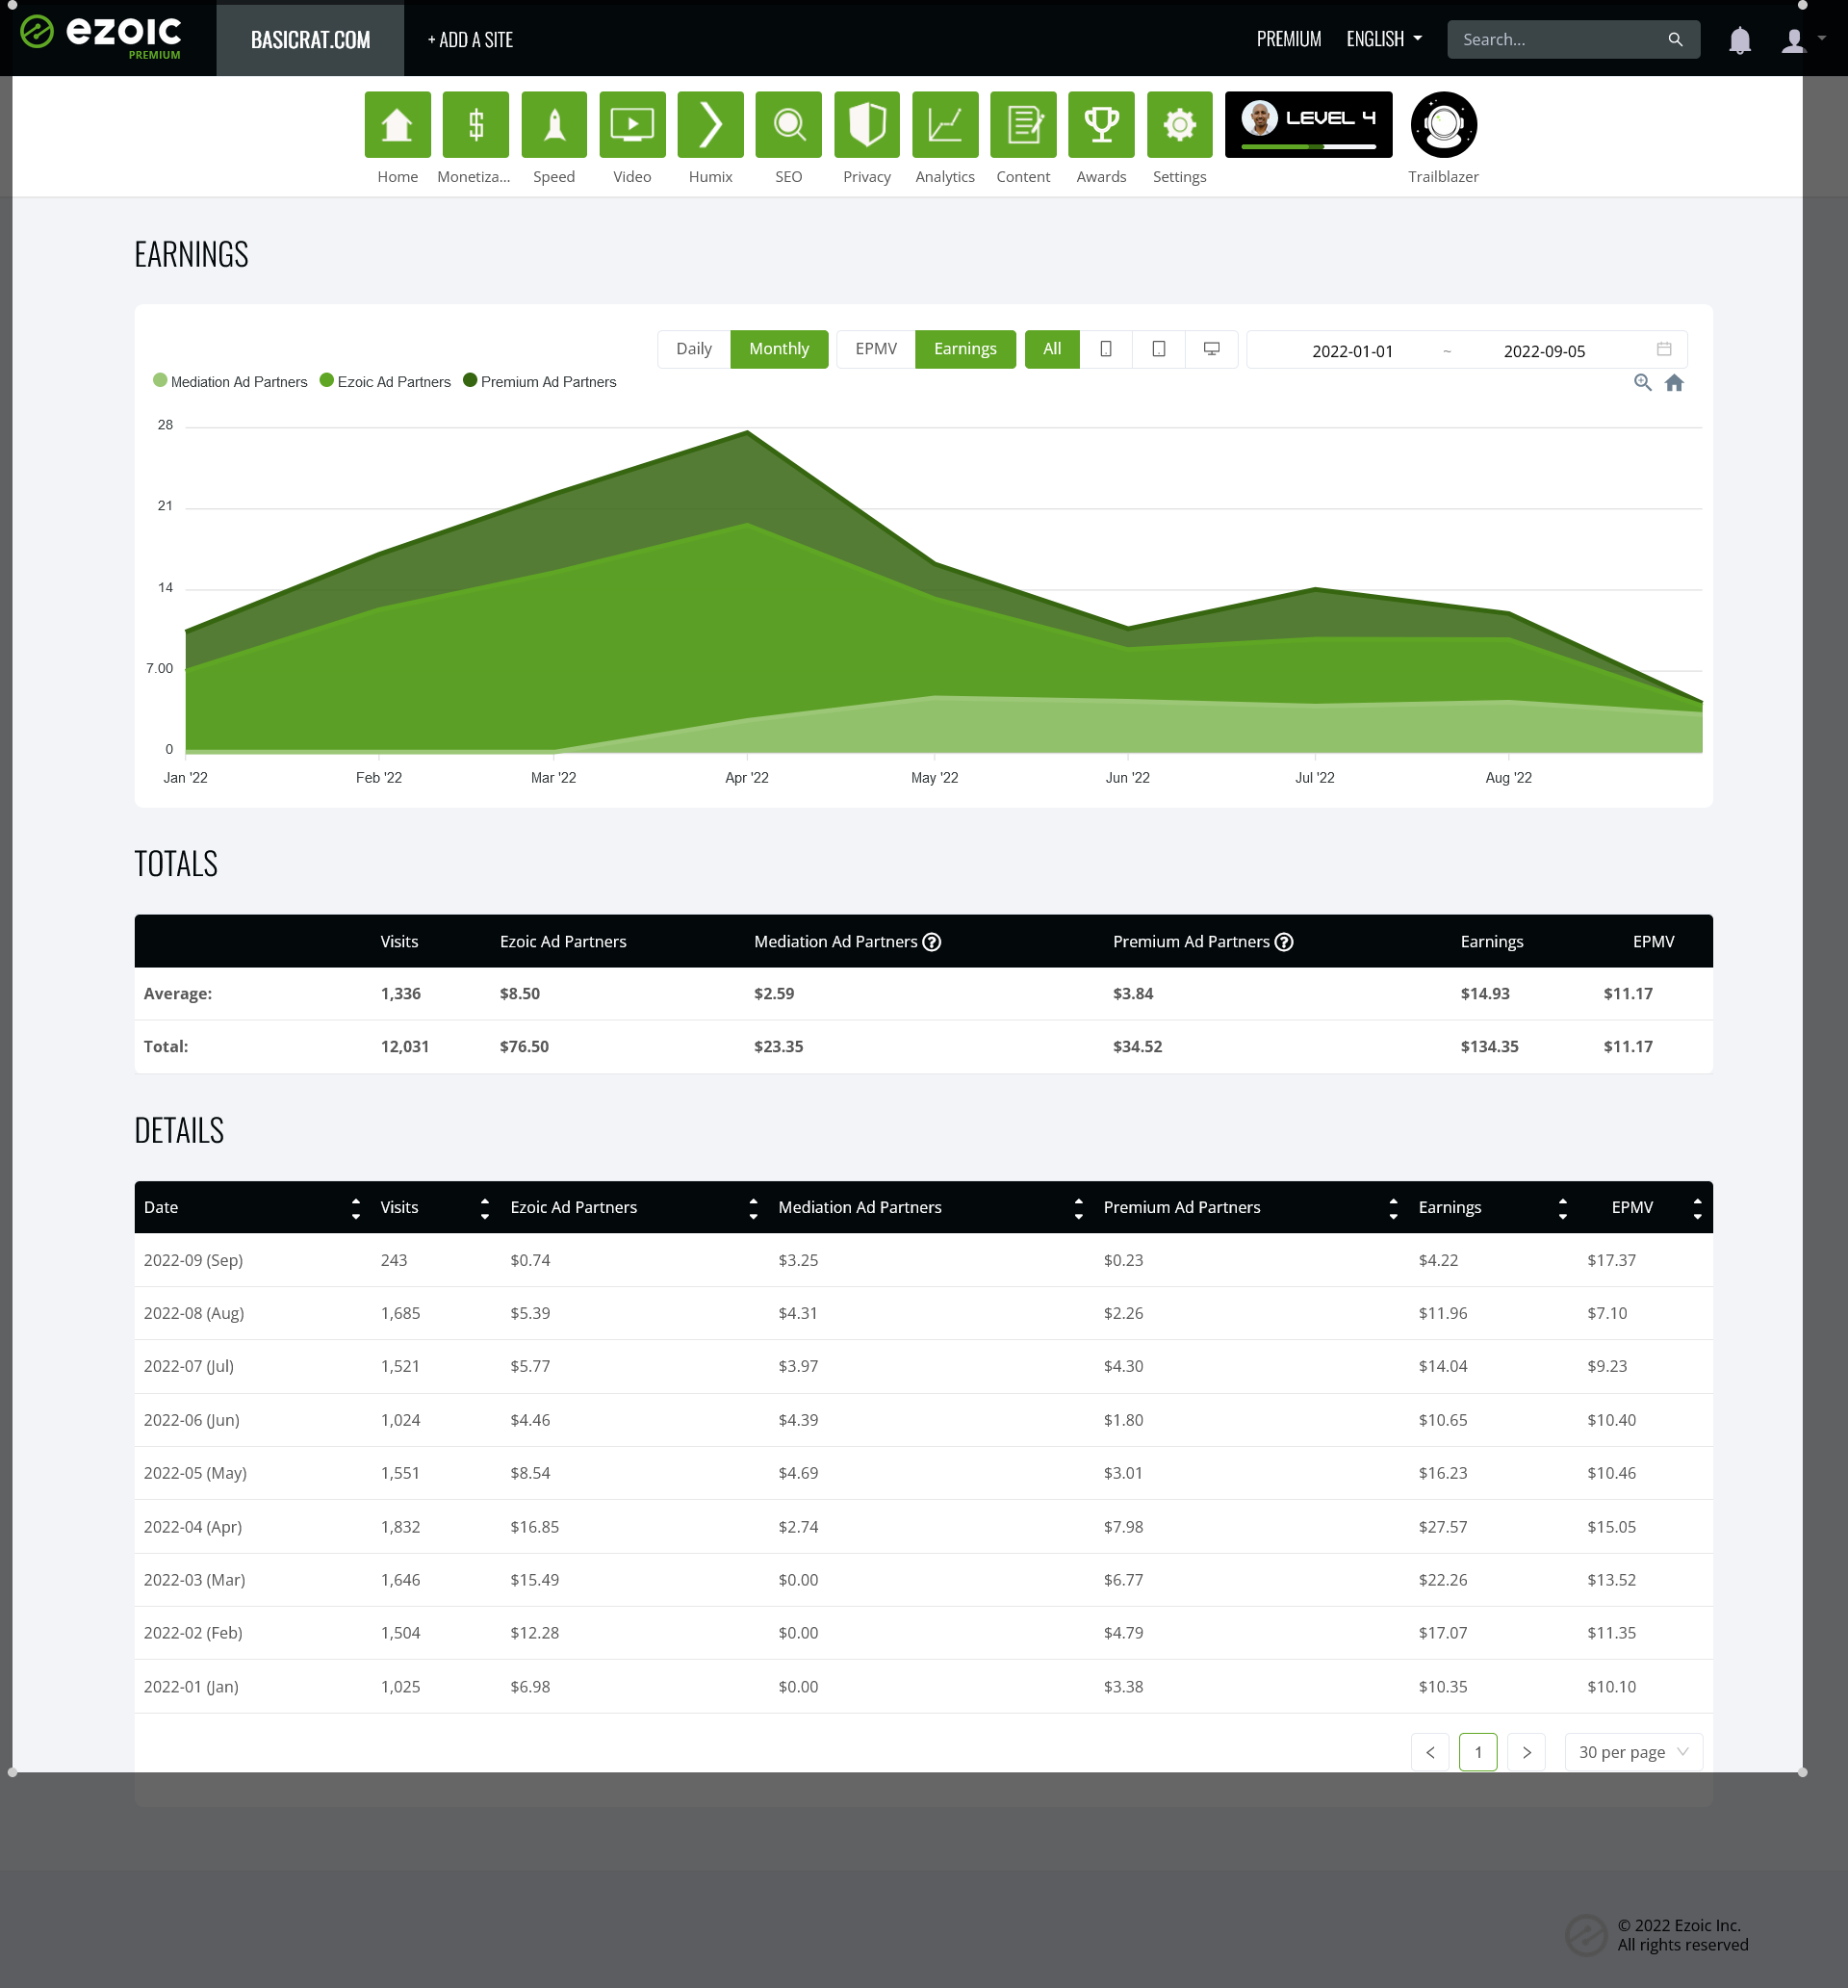Click the chart zoom magnifier icon

click(x=1642, y=382)
